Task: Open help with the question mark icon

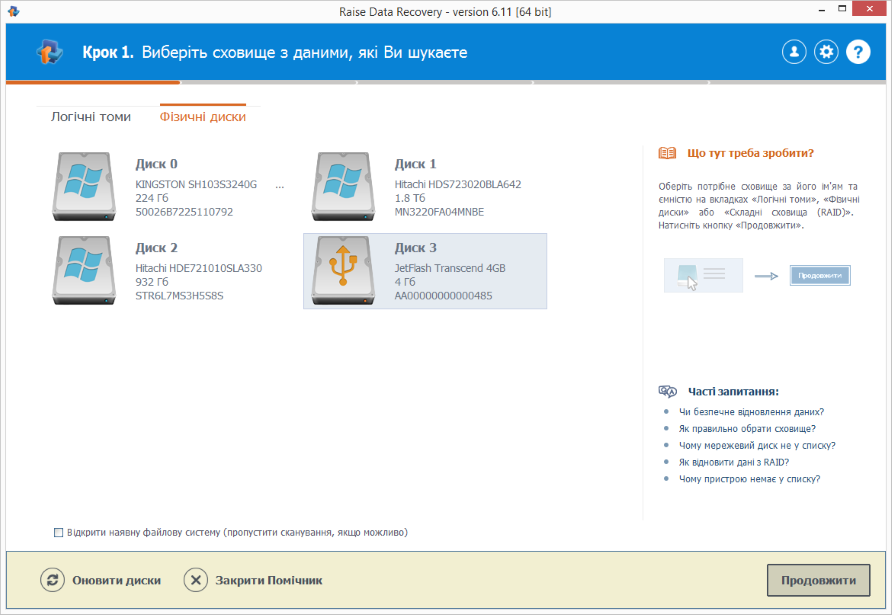Action: click(858, 52)
